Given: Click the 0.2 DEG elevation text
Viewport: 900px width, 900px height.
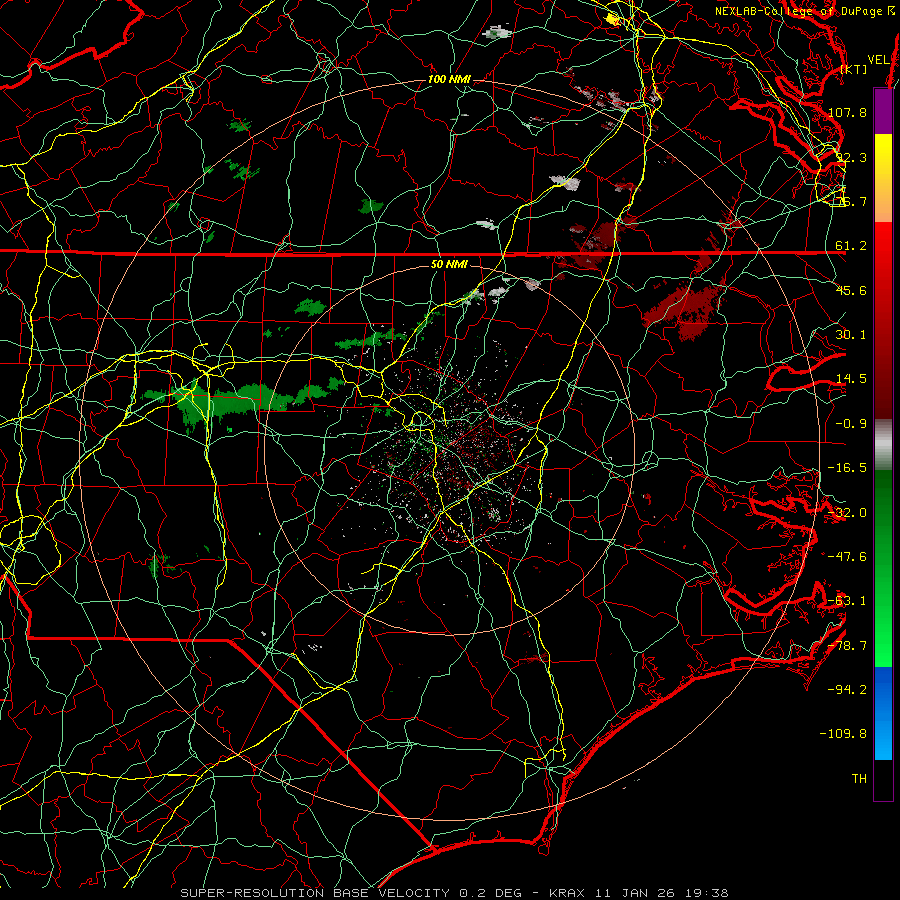Looking at the screenshot, I should click(x=490, y=893).
